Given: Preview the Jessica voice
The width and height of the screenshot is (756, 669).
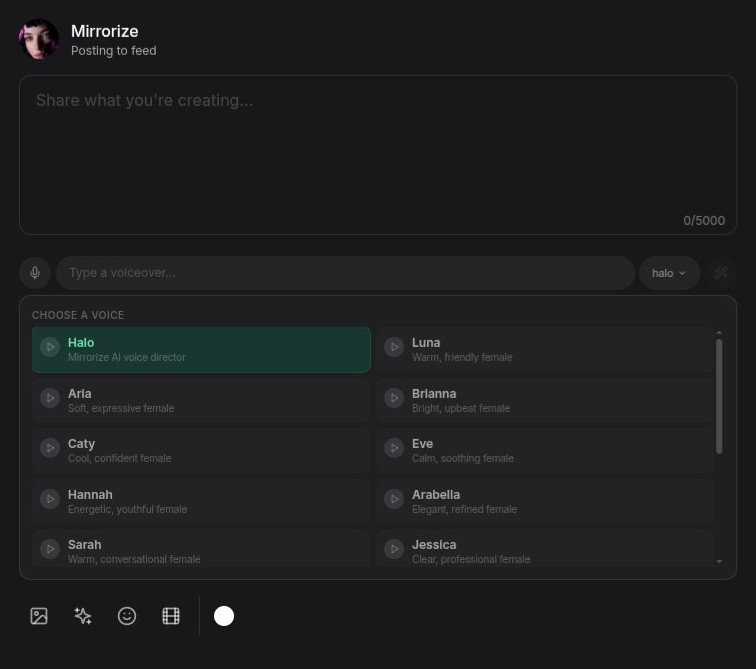Looking at the screenshot, I should tap(394, 549).
